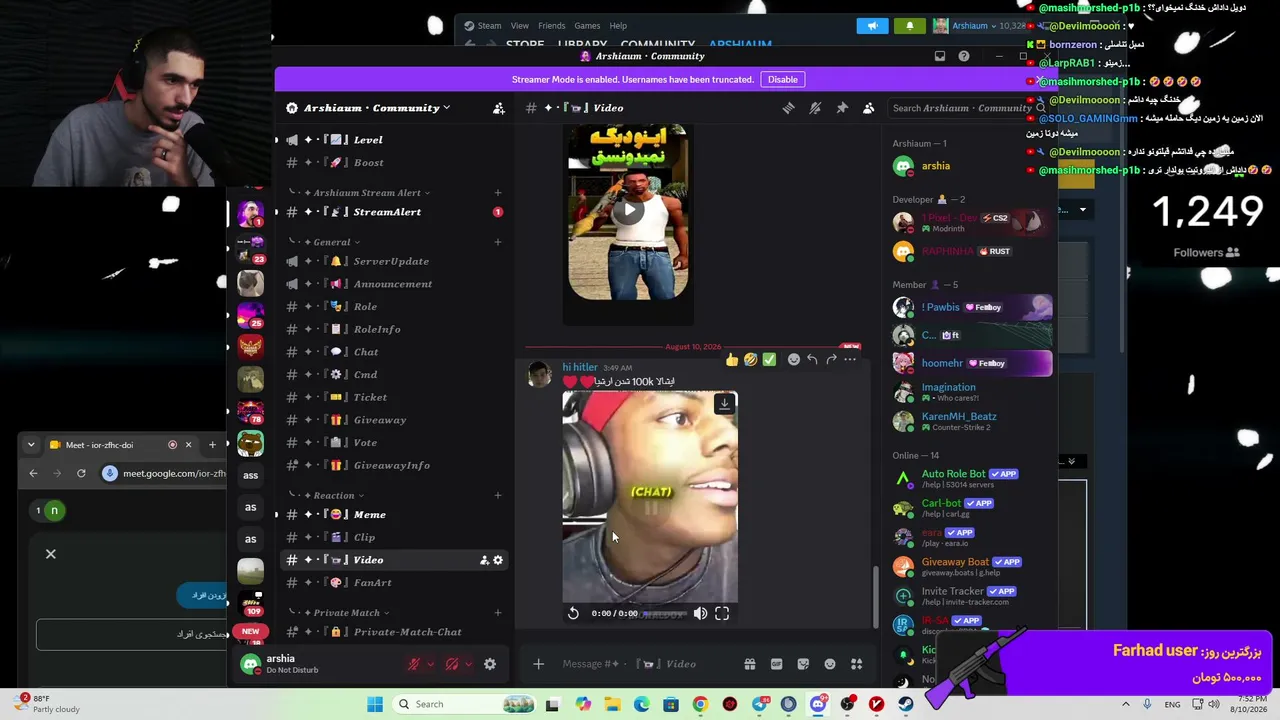This screenshot has width=1280, height=720.
Task: Create channel in Private Match category
Action: pos(498,613)
